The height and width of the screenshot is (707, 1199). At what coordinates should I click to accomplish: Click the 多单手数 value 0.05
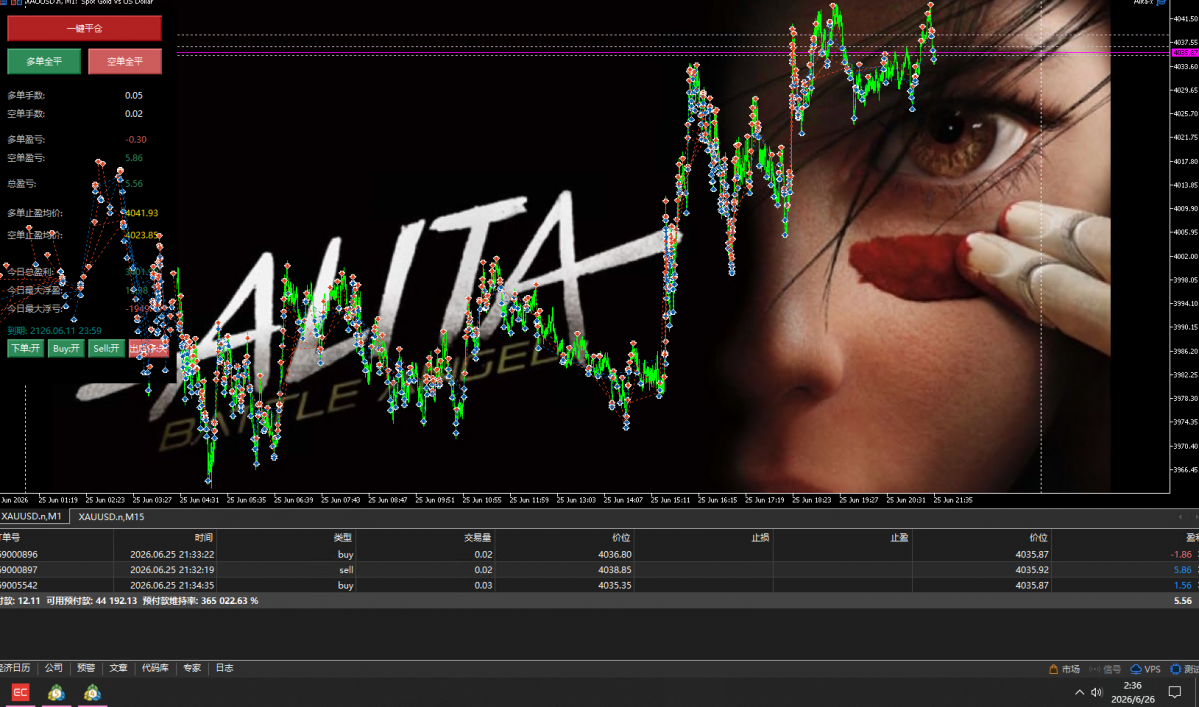134,96
